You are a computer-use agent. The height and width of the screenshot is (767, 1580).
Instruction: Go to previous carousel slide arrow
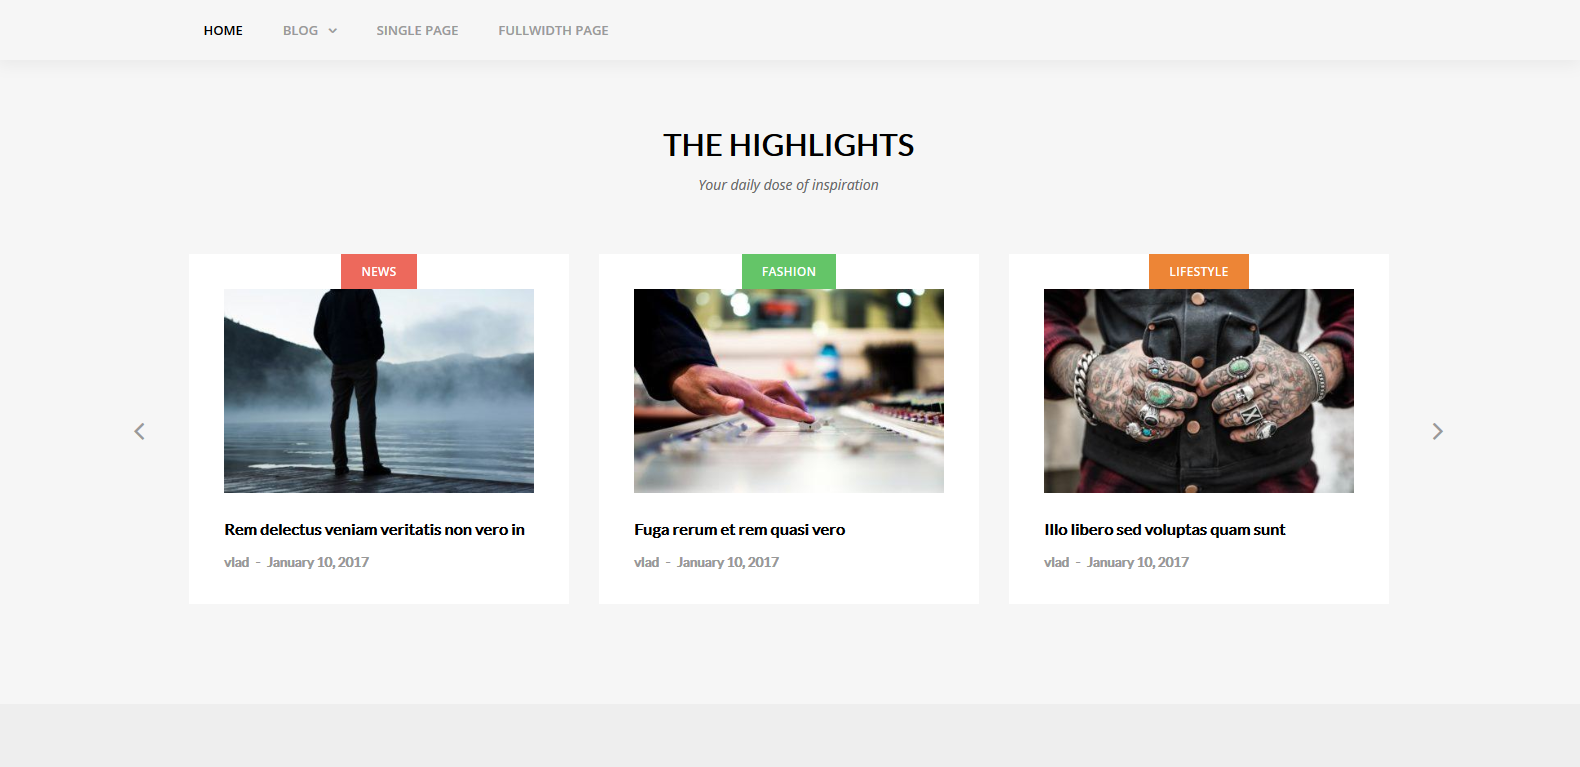[140, 431]
